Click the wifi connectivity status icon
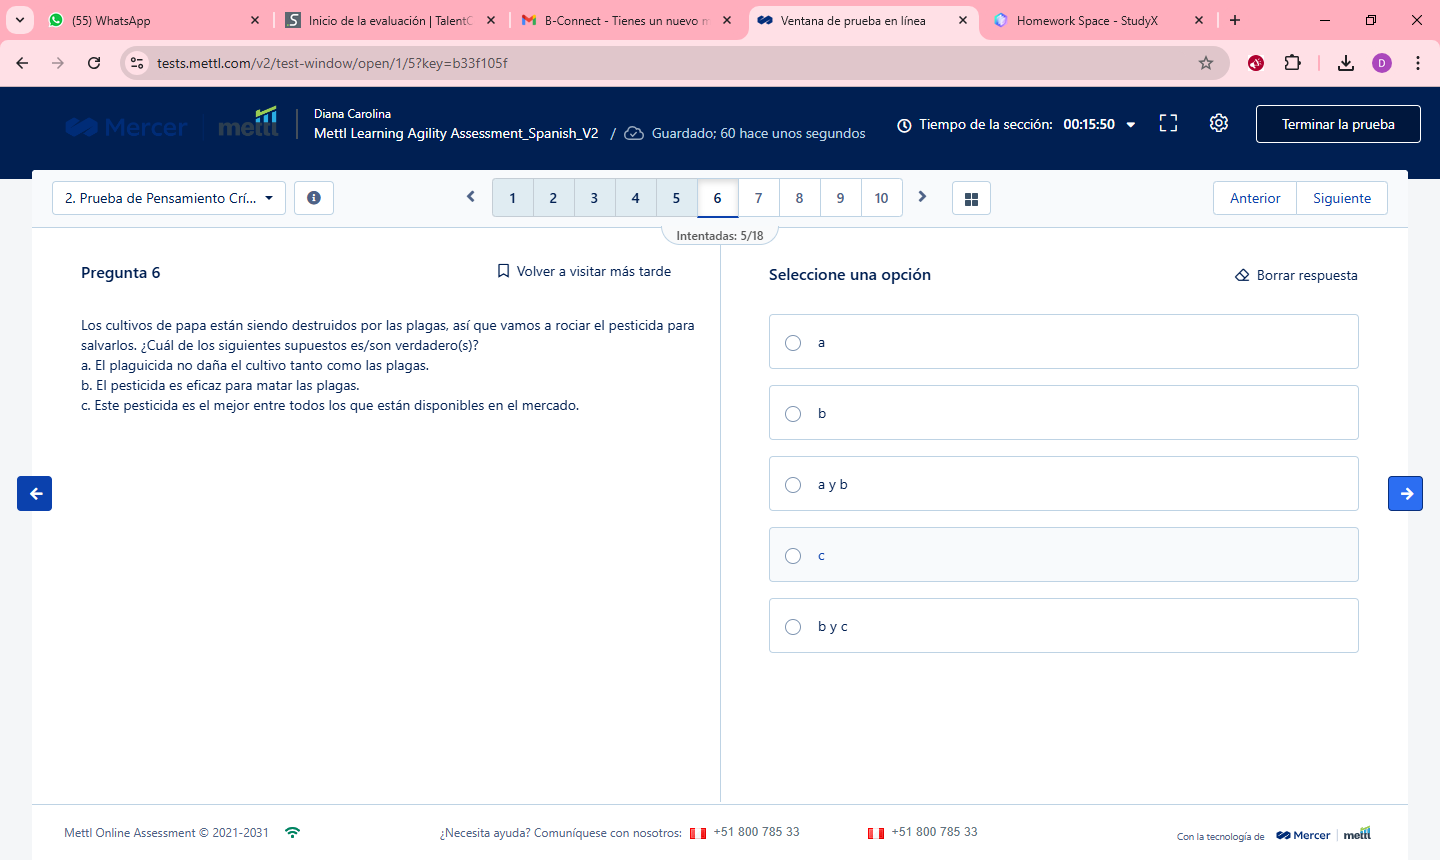 tap(292, 832)
